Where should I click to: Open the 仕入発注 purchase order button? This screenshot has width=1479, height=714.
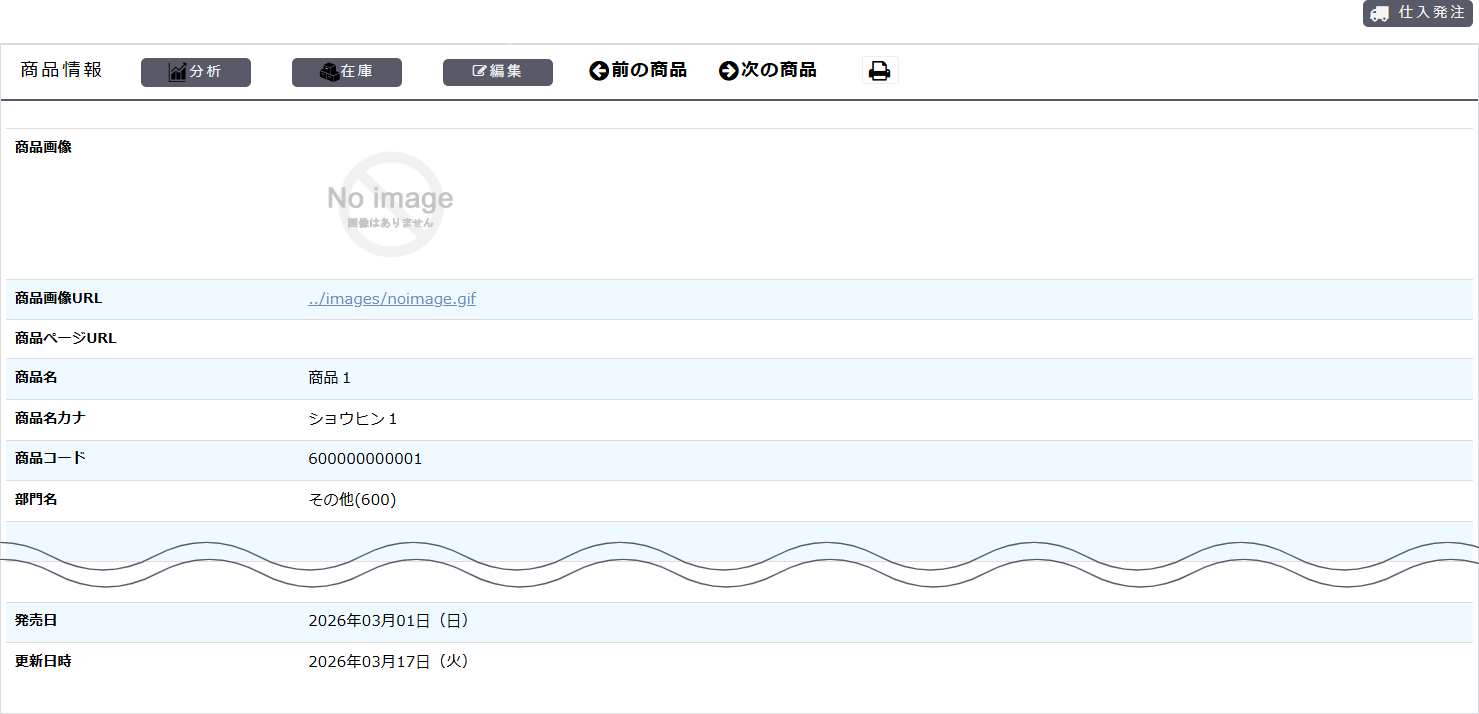1417,13
